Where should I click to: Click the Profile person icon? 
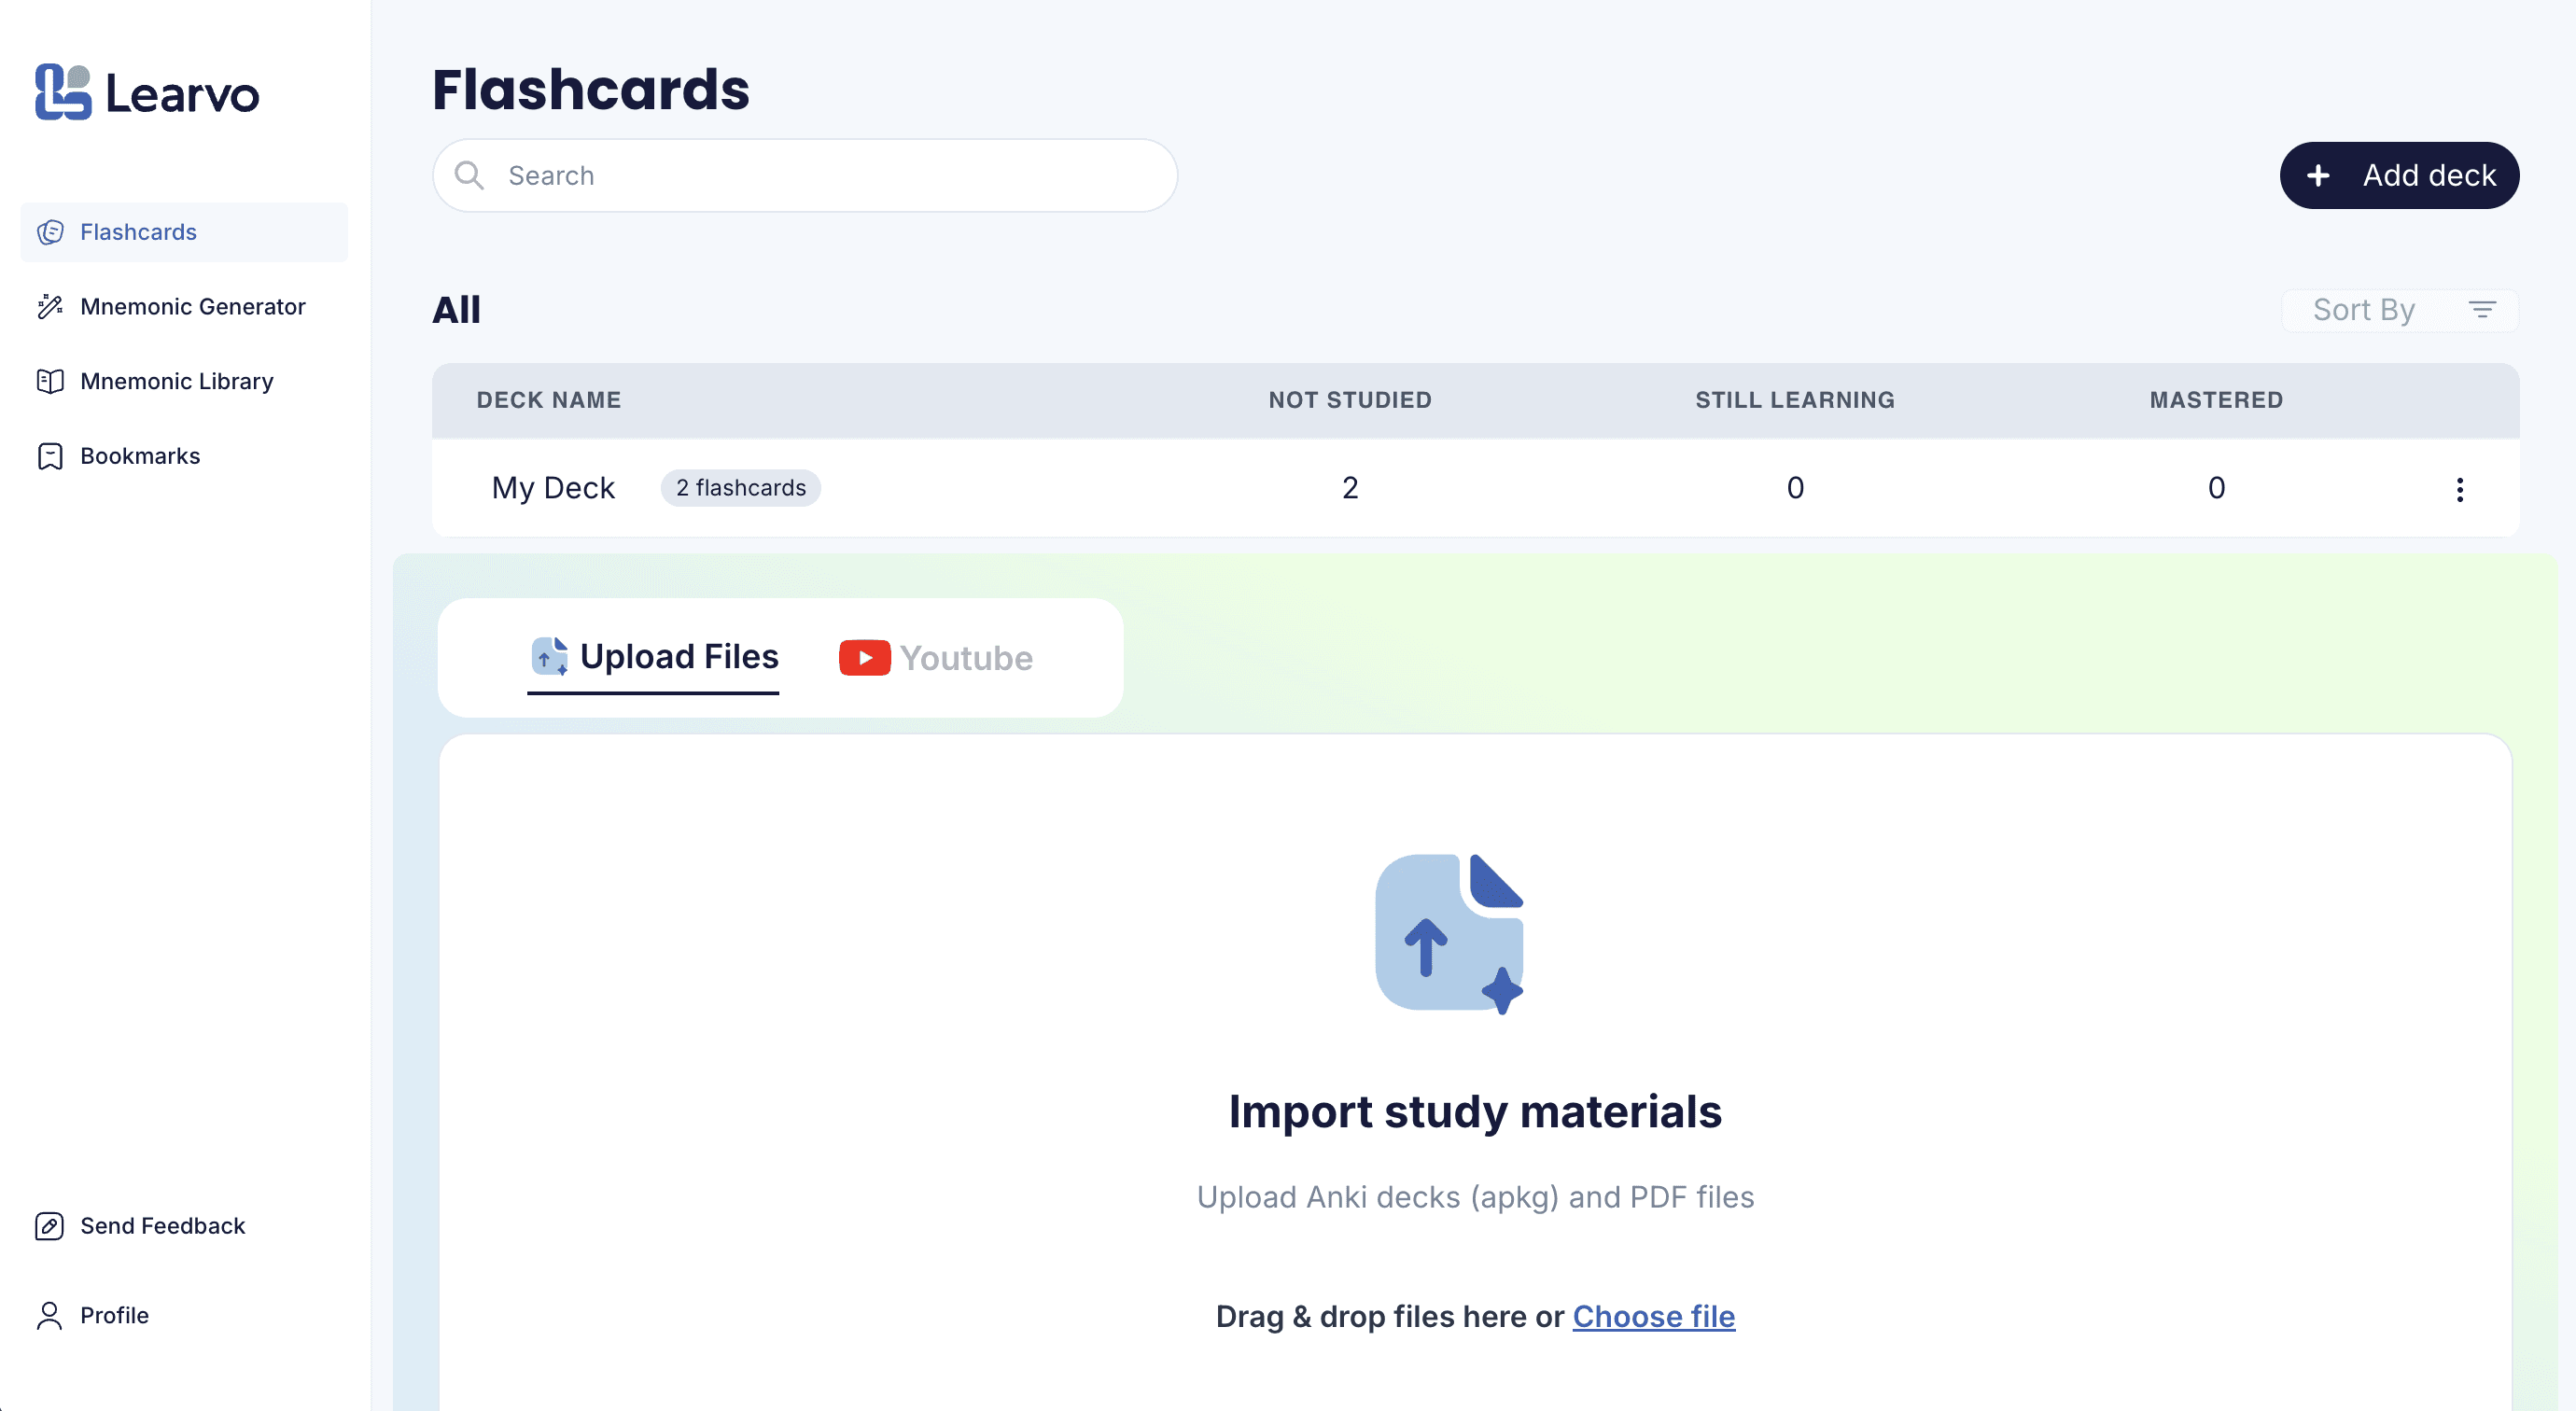pos(50,1315)
